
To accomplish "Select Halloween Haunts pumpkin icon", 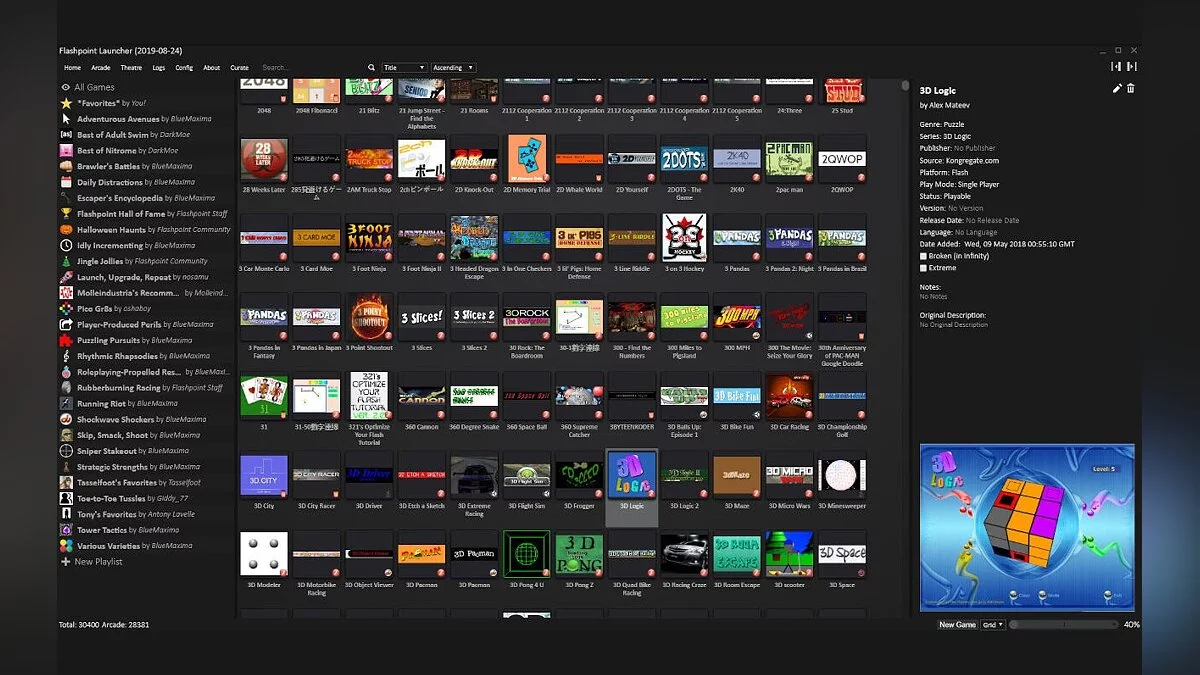I will (66, 229).
